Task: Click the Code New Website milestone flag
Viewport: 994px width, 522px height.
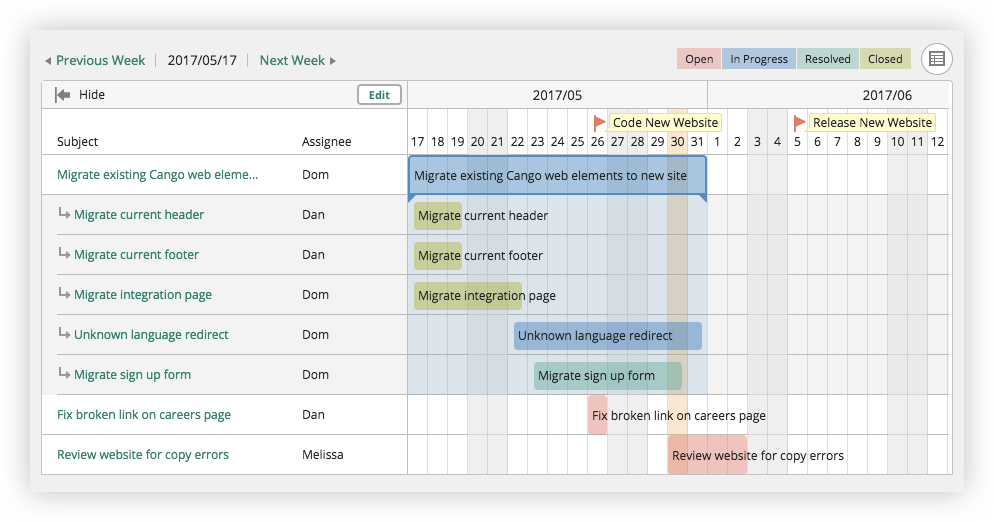Action: pyautogui.click(x=599, y=122)
